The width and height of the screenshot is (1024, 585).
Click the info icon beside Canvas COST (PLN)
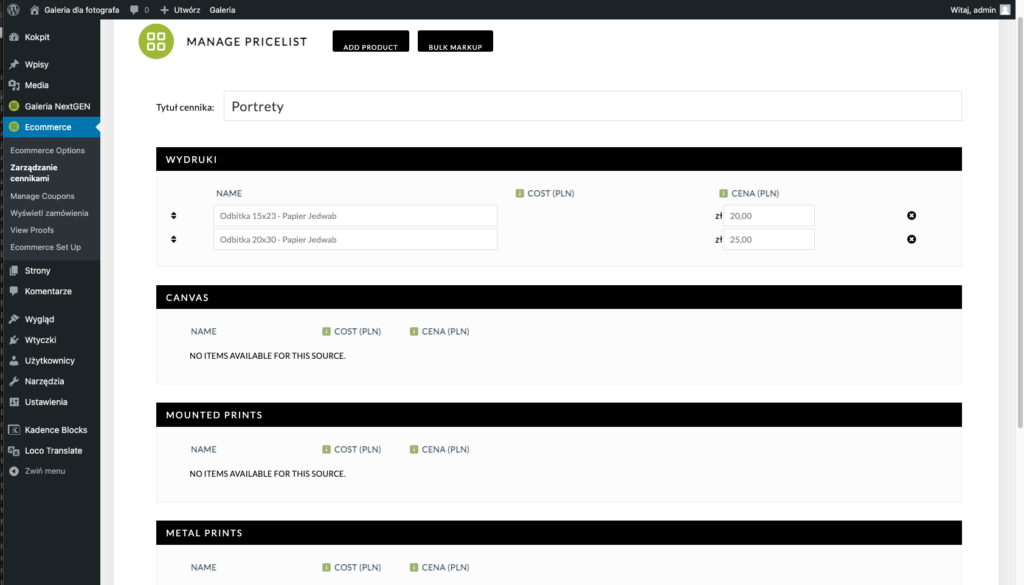tap(326, 331)
